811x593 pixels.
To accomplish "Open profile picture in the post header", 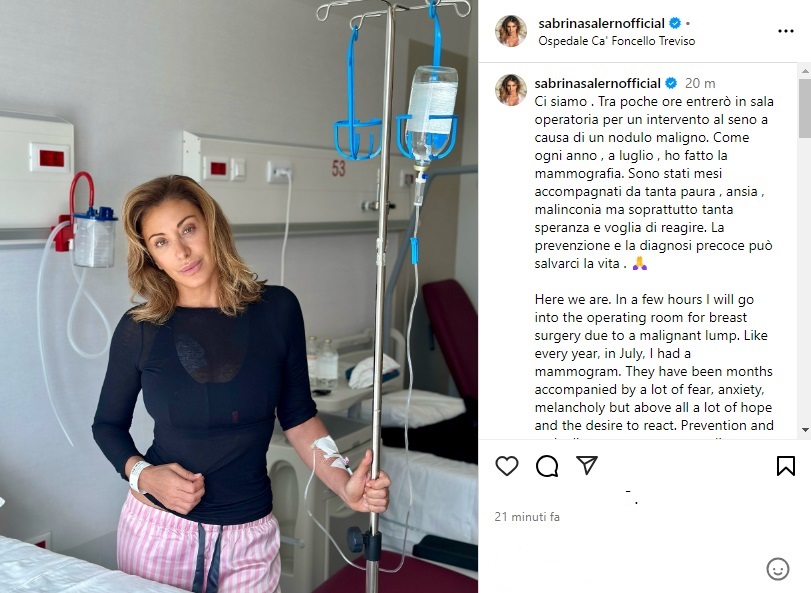I will click(511, 31).
